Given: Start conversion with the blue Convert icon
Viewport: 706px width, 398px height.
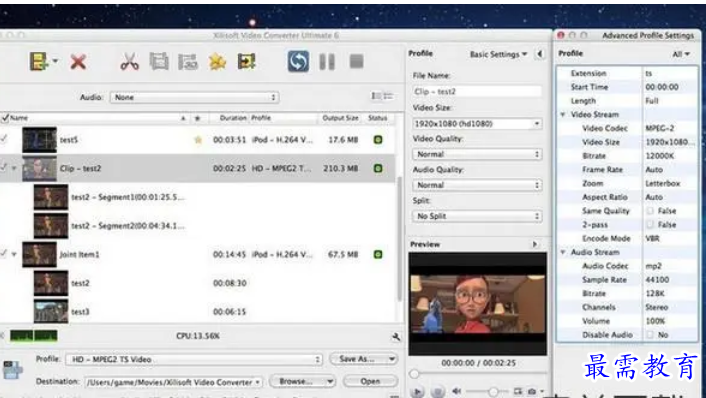Looking at the screenshot, I should coord(298,61).
